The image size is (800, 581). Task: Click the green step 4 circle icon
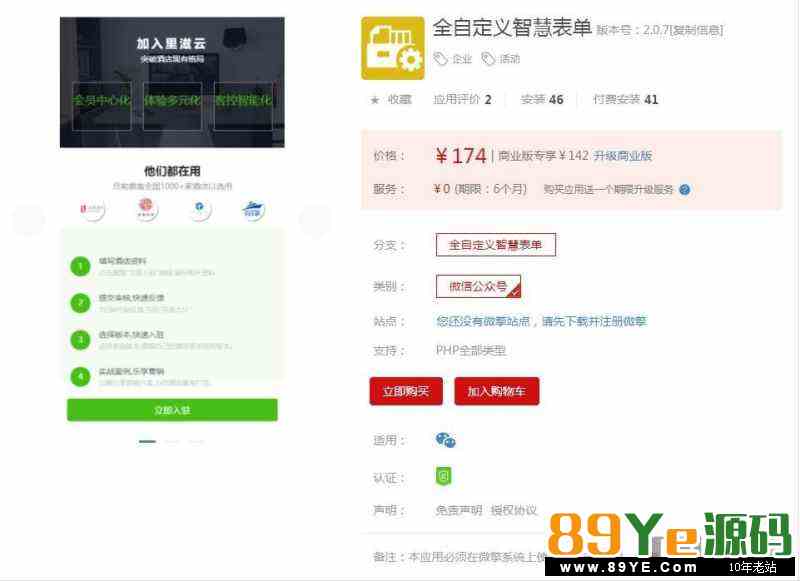coord(80,377)
